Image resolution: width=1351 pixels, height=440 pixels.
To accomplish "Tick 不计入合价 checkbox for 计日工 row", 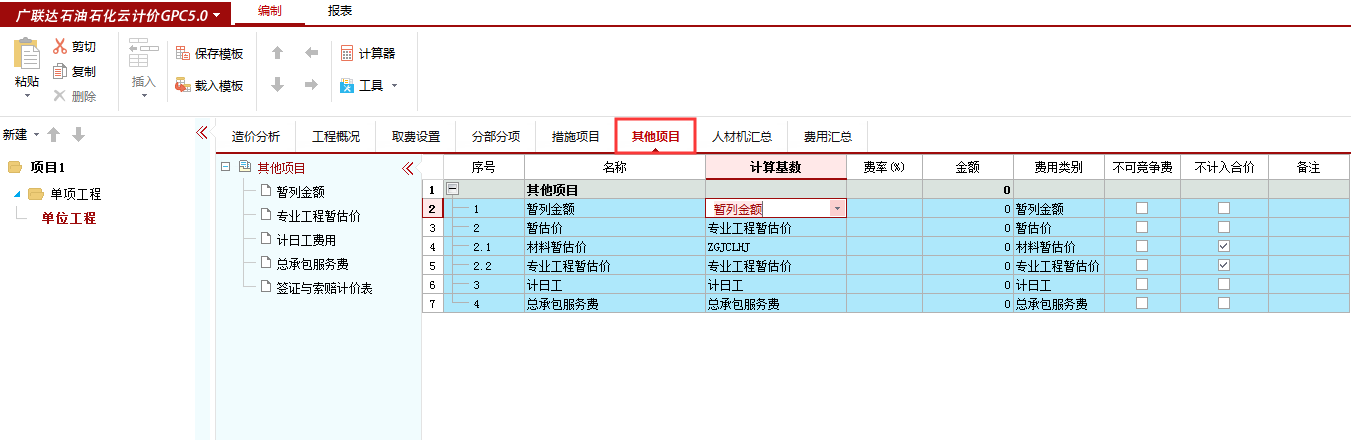I will point(1224,284).
